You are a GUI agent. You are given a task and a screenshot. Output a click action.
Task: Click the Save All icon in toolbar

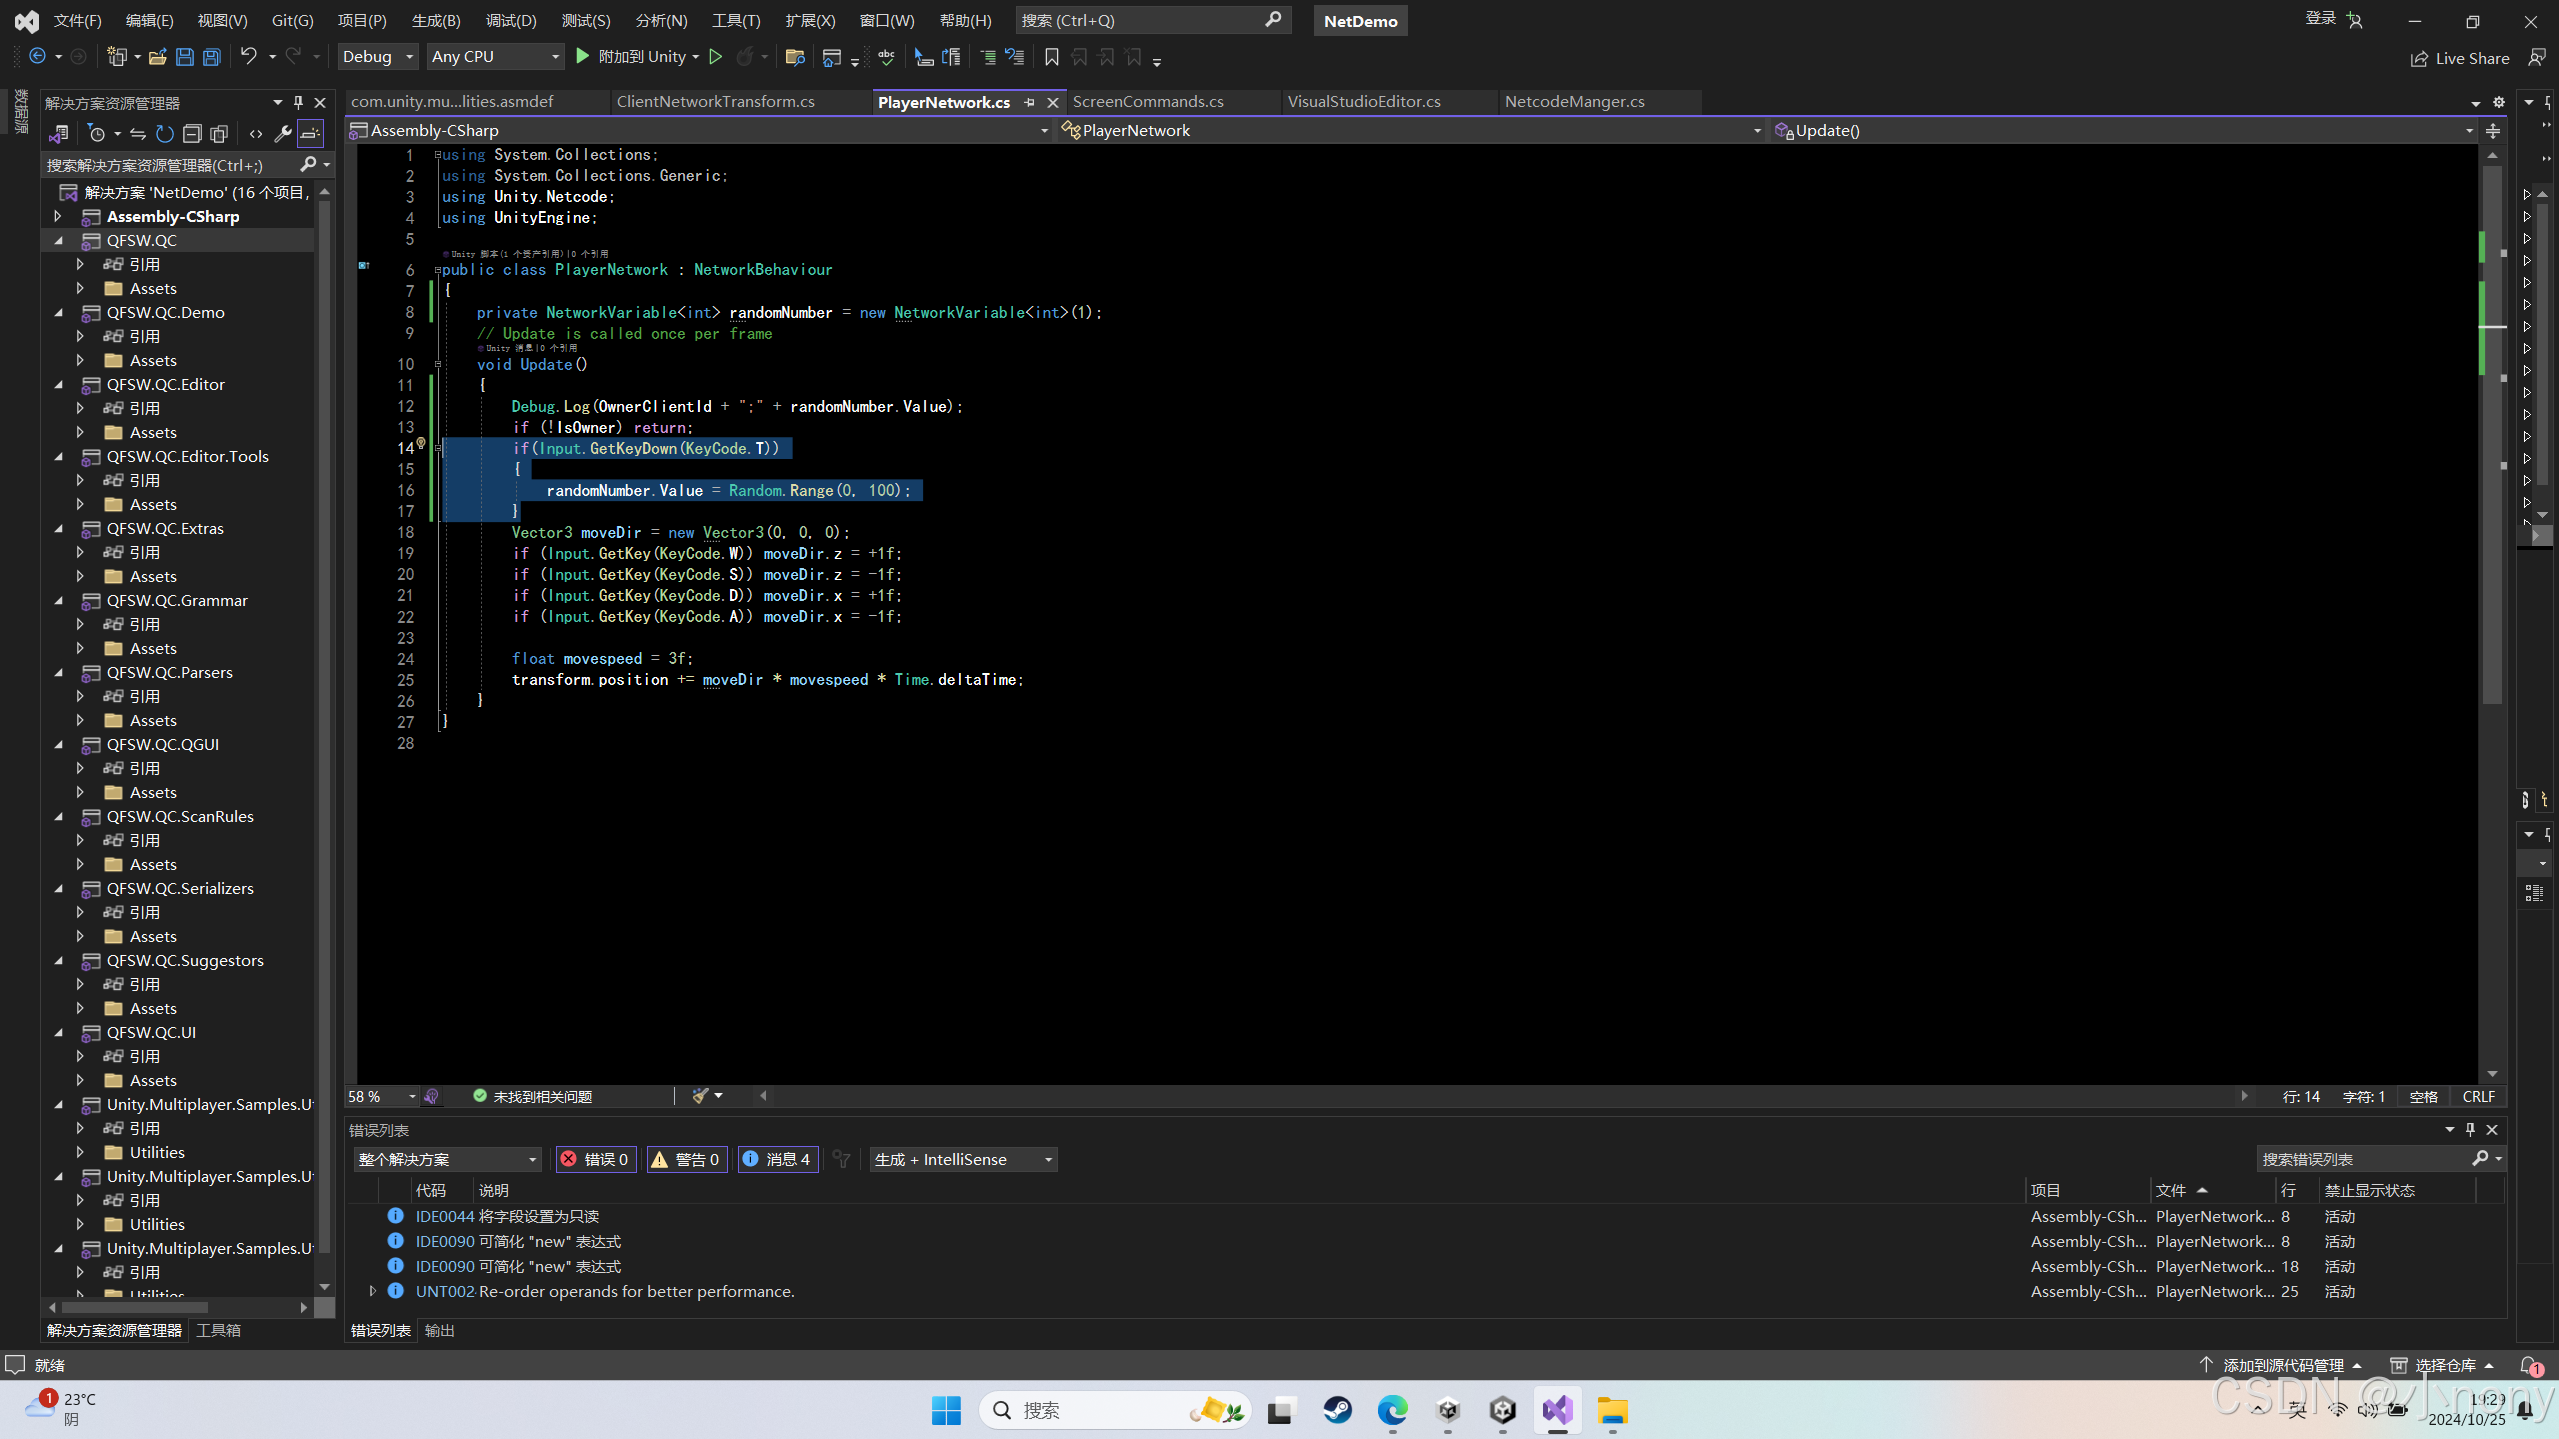210,57
